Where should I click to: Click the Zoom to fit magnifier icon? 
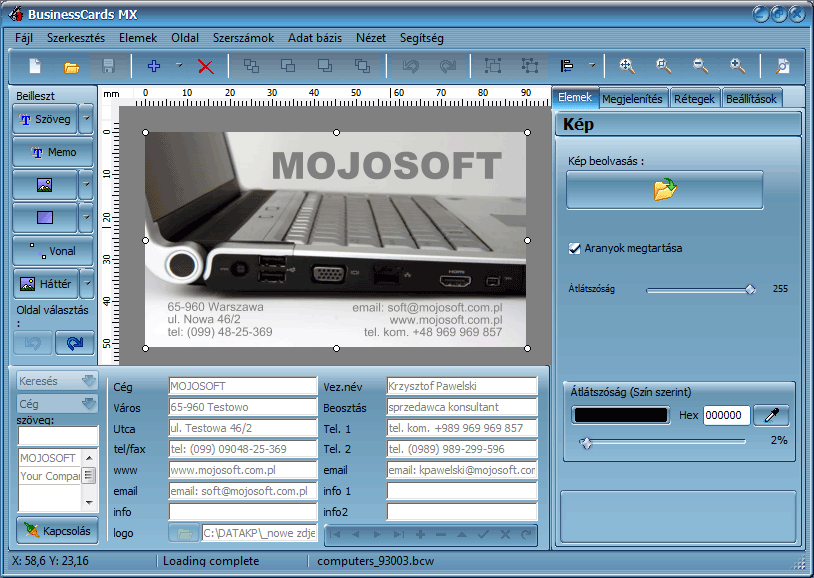[x=627, y=66]
